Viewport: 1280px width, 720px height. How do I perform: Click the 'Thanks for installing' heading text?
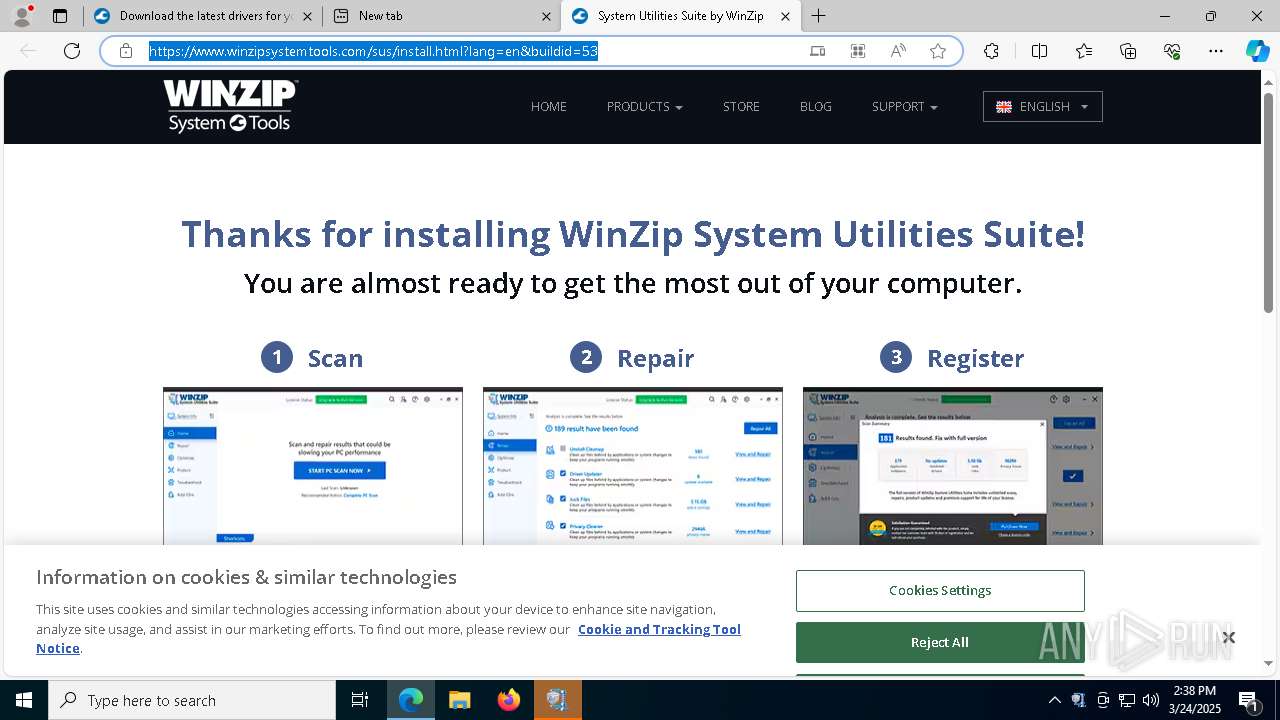click(633, 234)
